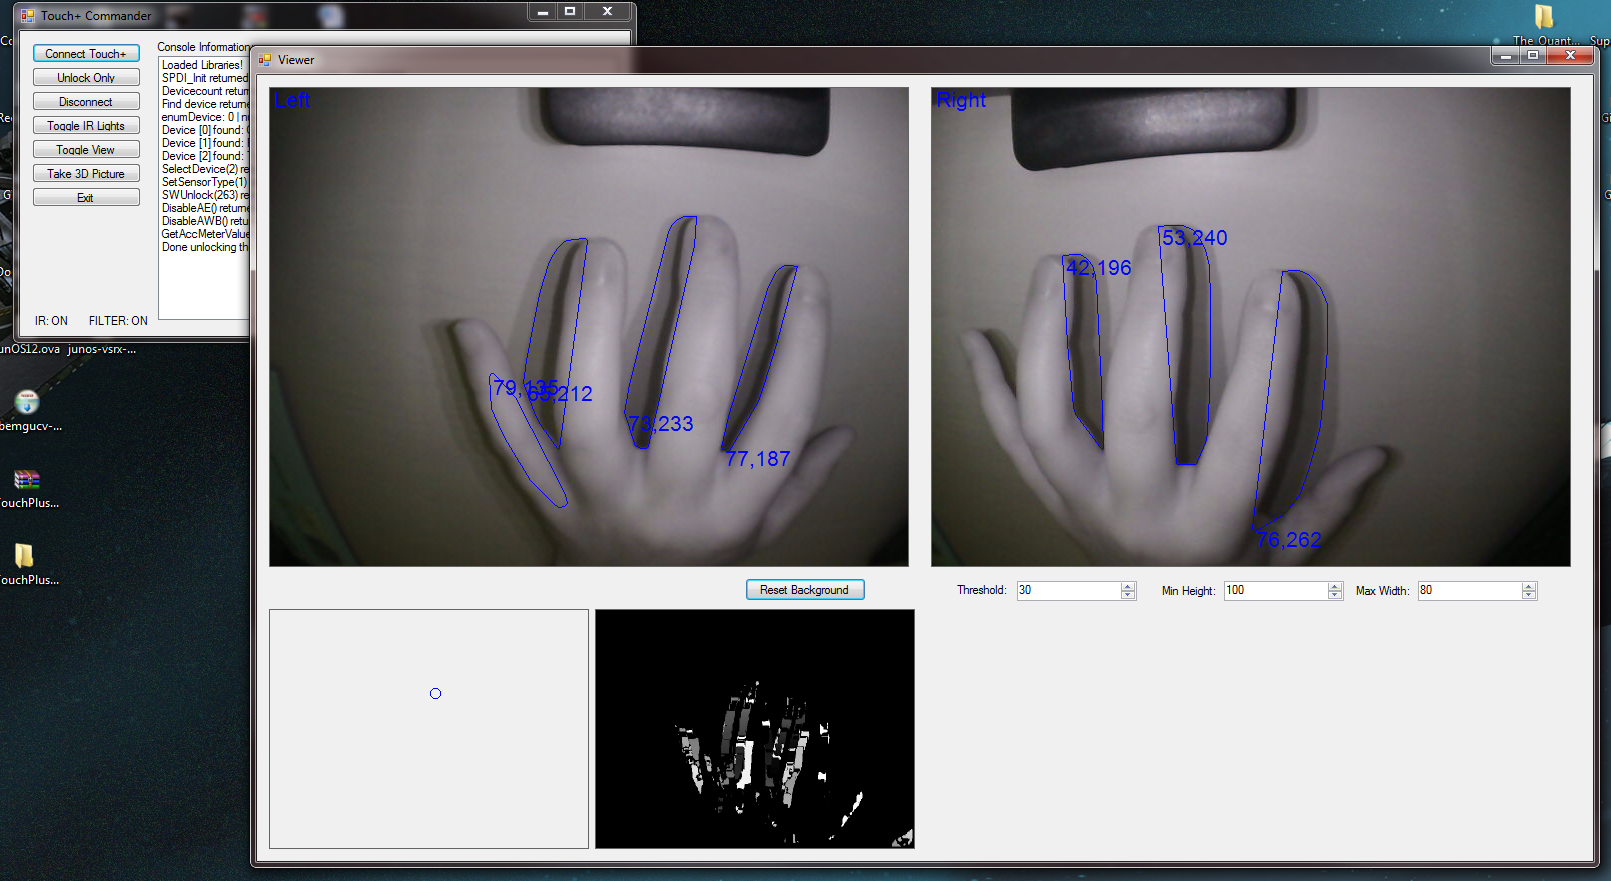This screenshot has height=881, width=1611.
Task: Click the Min Height number field
Action: 1274,590
